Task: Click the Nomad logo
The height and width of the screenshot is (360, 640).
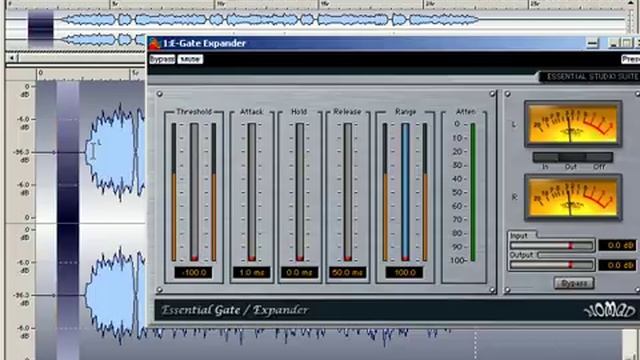Action: (609, 311)
